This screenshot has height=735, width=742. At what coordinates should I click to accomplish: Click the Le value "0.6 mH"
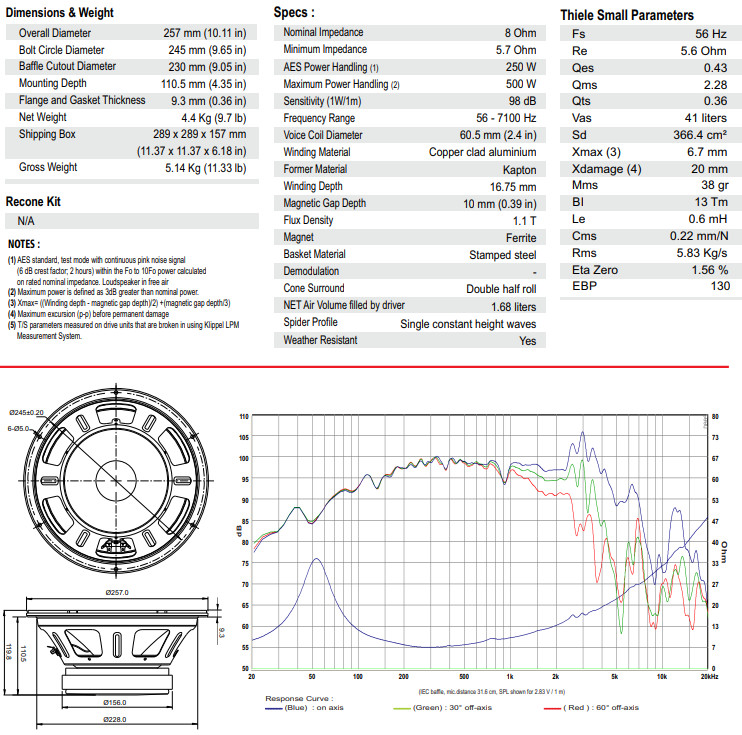coord(708,220)
